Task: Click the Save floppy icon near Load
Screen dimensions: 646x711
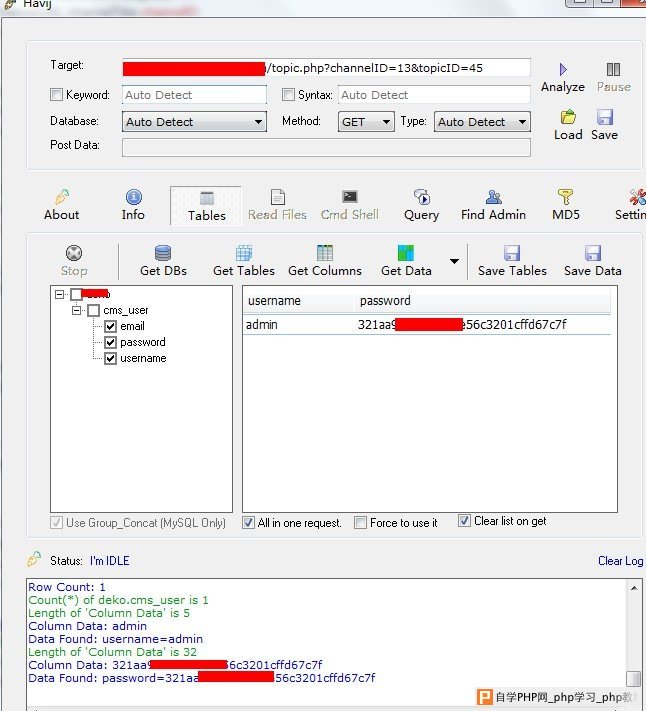Action: tap(605, 117)
